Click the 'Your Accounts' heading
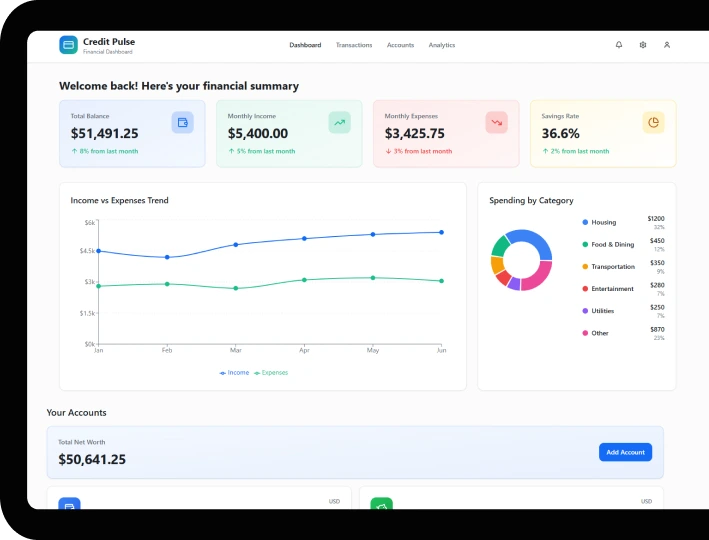 [76, 412]
